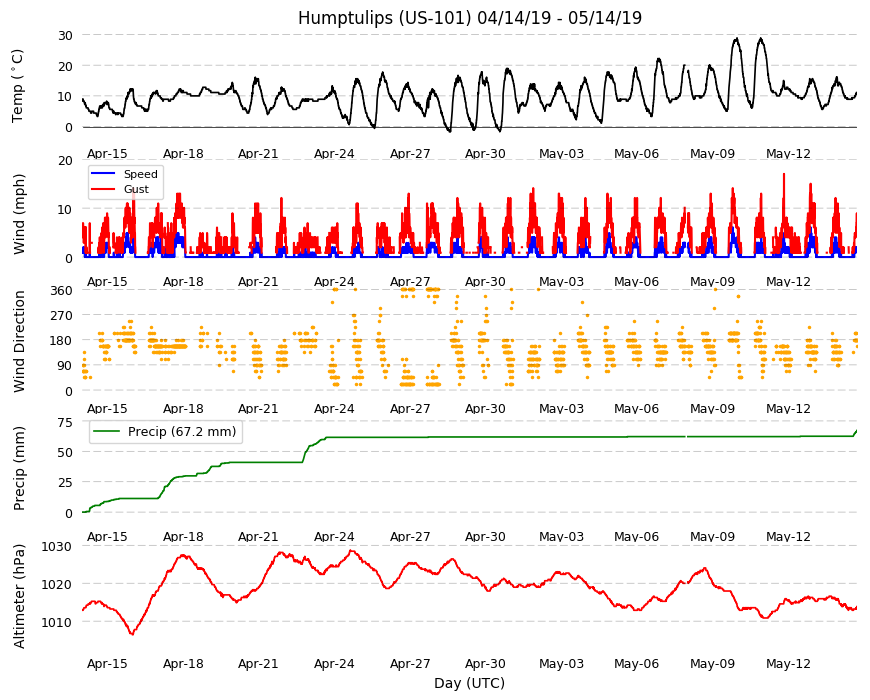The image size is (870, 700).
Task: Click the blue Speed legend line
Action: [103, 174]
